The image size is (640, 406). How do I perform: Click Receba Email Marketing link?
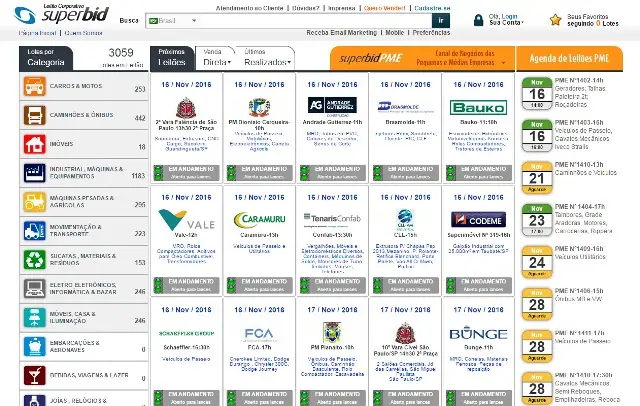(x=342, y=33)
